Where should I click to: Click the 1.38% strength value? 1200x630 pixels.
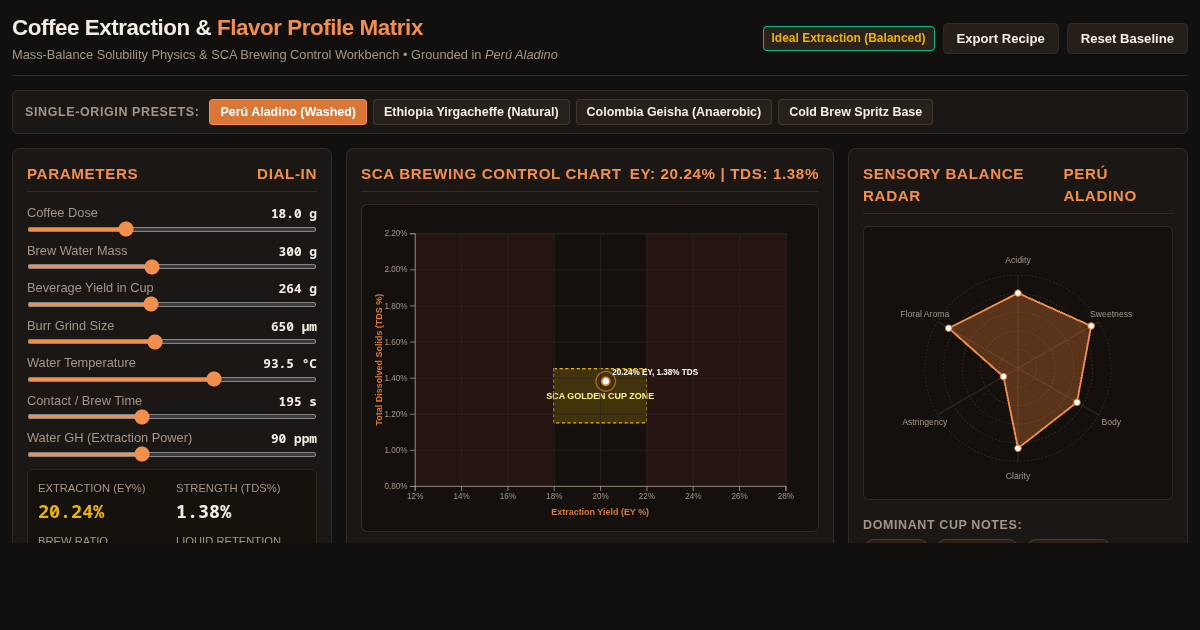204,511
